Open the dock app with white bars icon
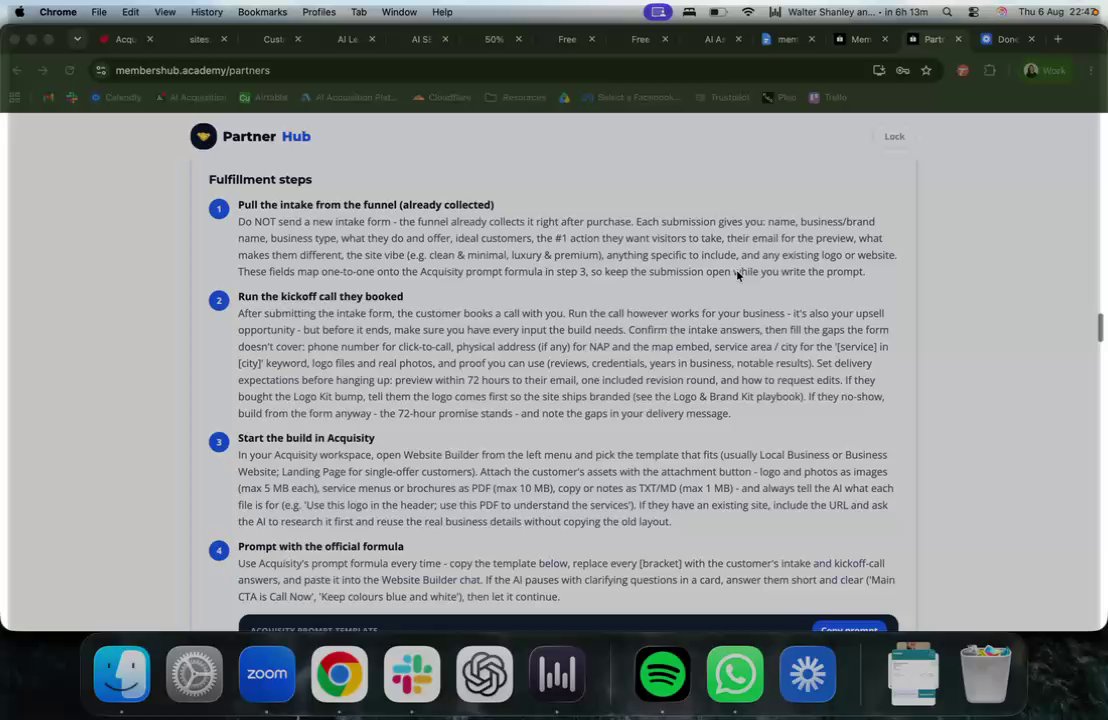The width and height of the screenshot is (1108, 720). [557, 673]
